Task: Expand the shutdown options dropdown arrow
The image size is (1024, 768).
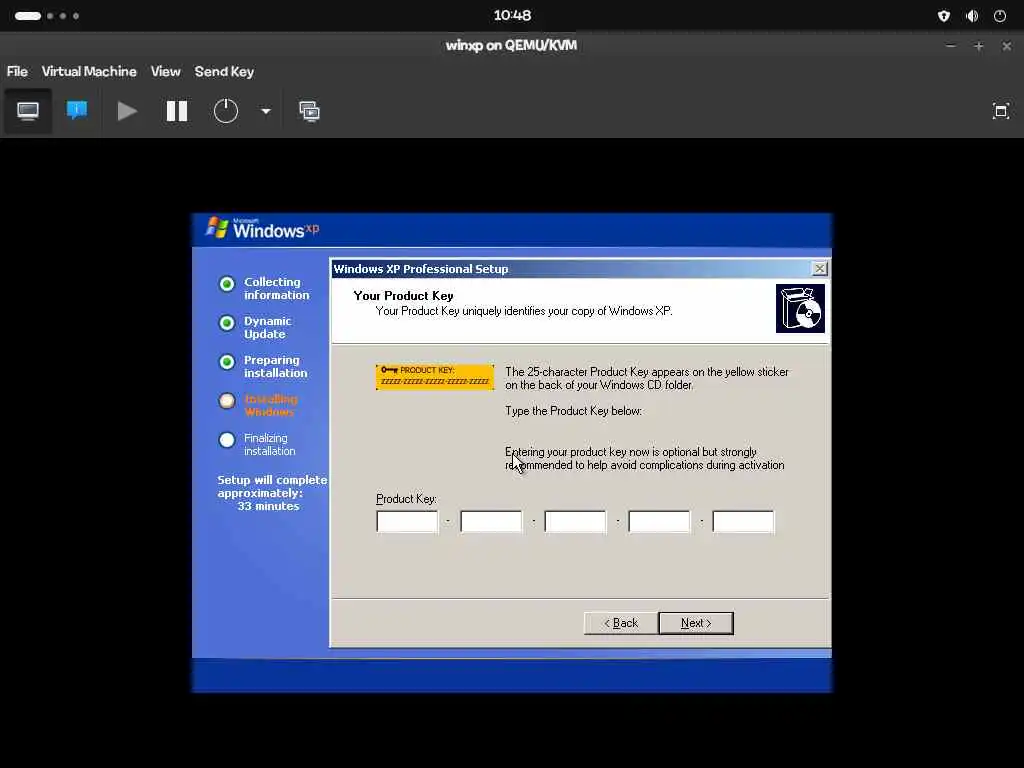Action: tap(266, 111)
